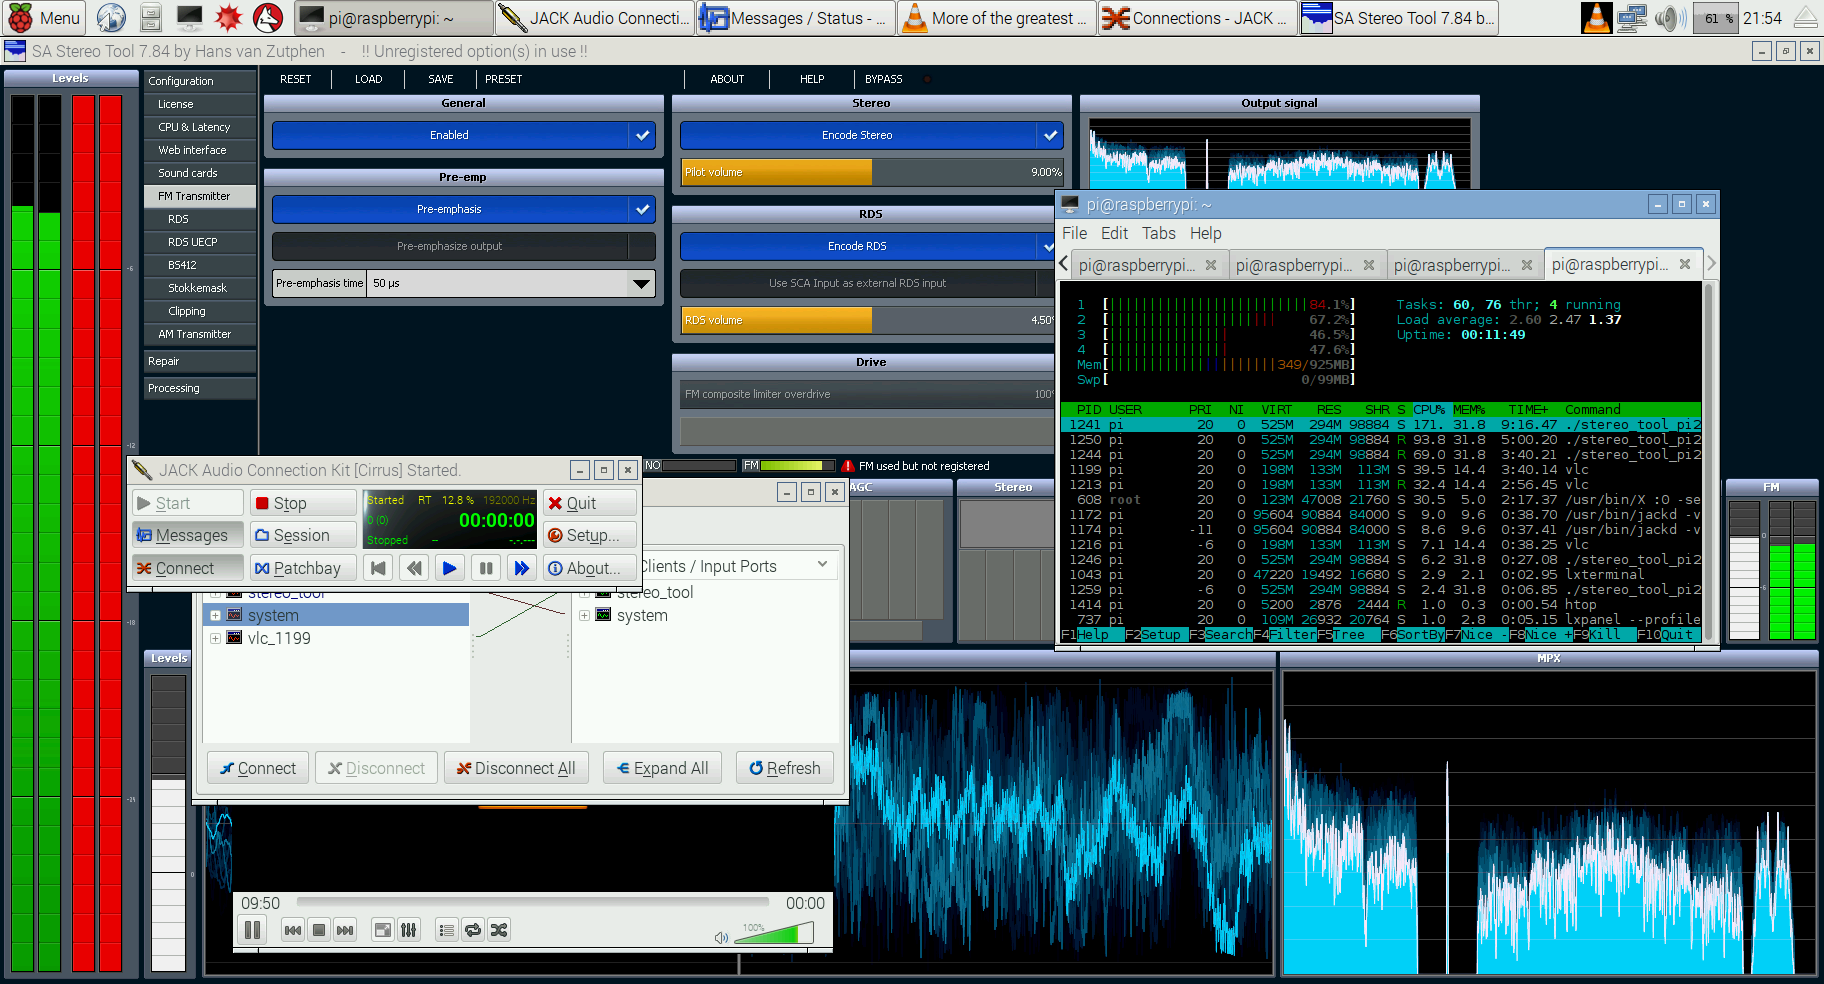Open the Raspberry Pi Menu

[44, 18]
